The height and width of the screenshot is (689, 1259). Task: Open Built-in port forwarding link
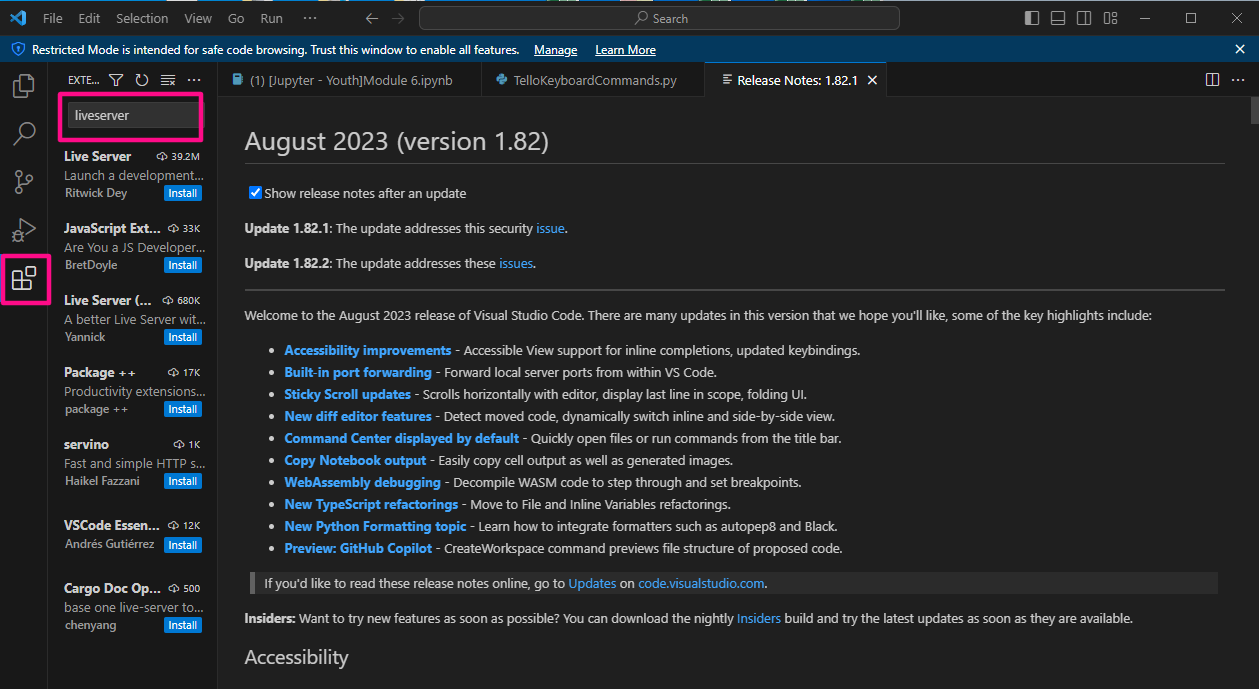[358, 372]
